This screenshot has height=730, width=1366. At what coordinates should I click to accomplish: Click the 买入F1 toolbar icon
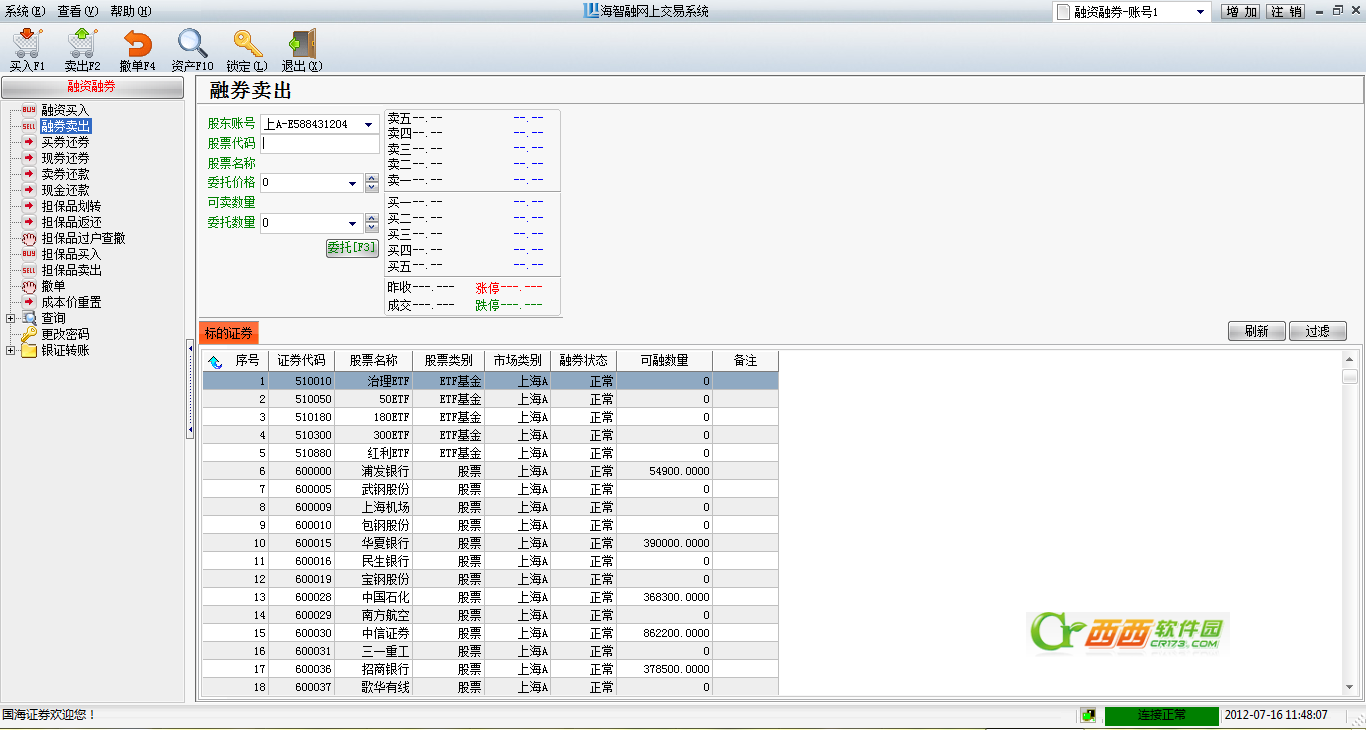(27, 49)
